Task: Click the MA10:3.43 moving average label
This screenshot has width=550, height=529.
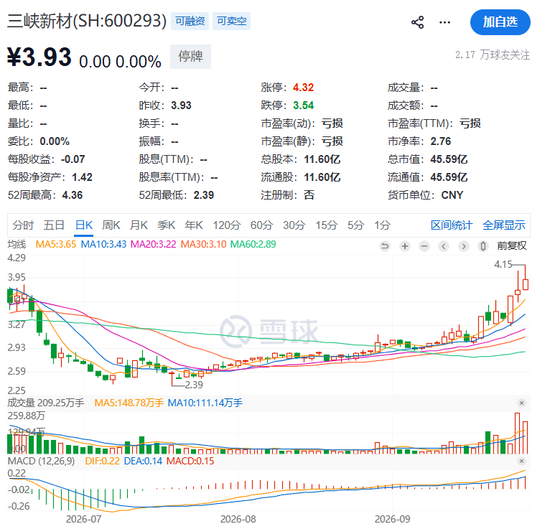Action: (103, 244)
